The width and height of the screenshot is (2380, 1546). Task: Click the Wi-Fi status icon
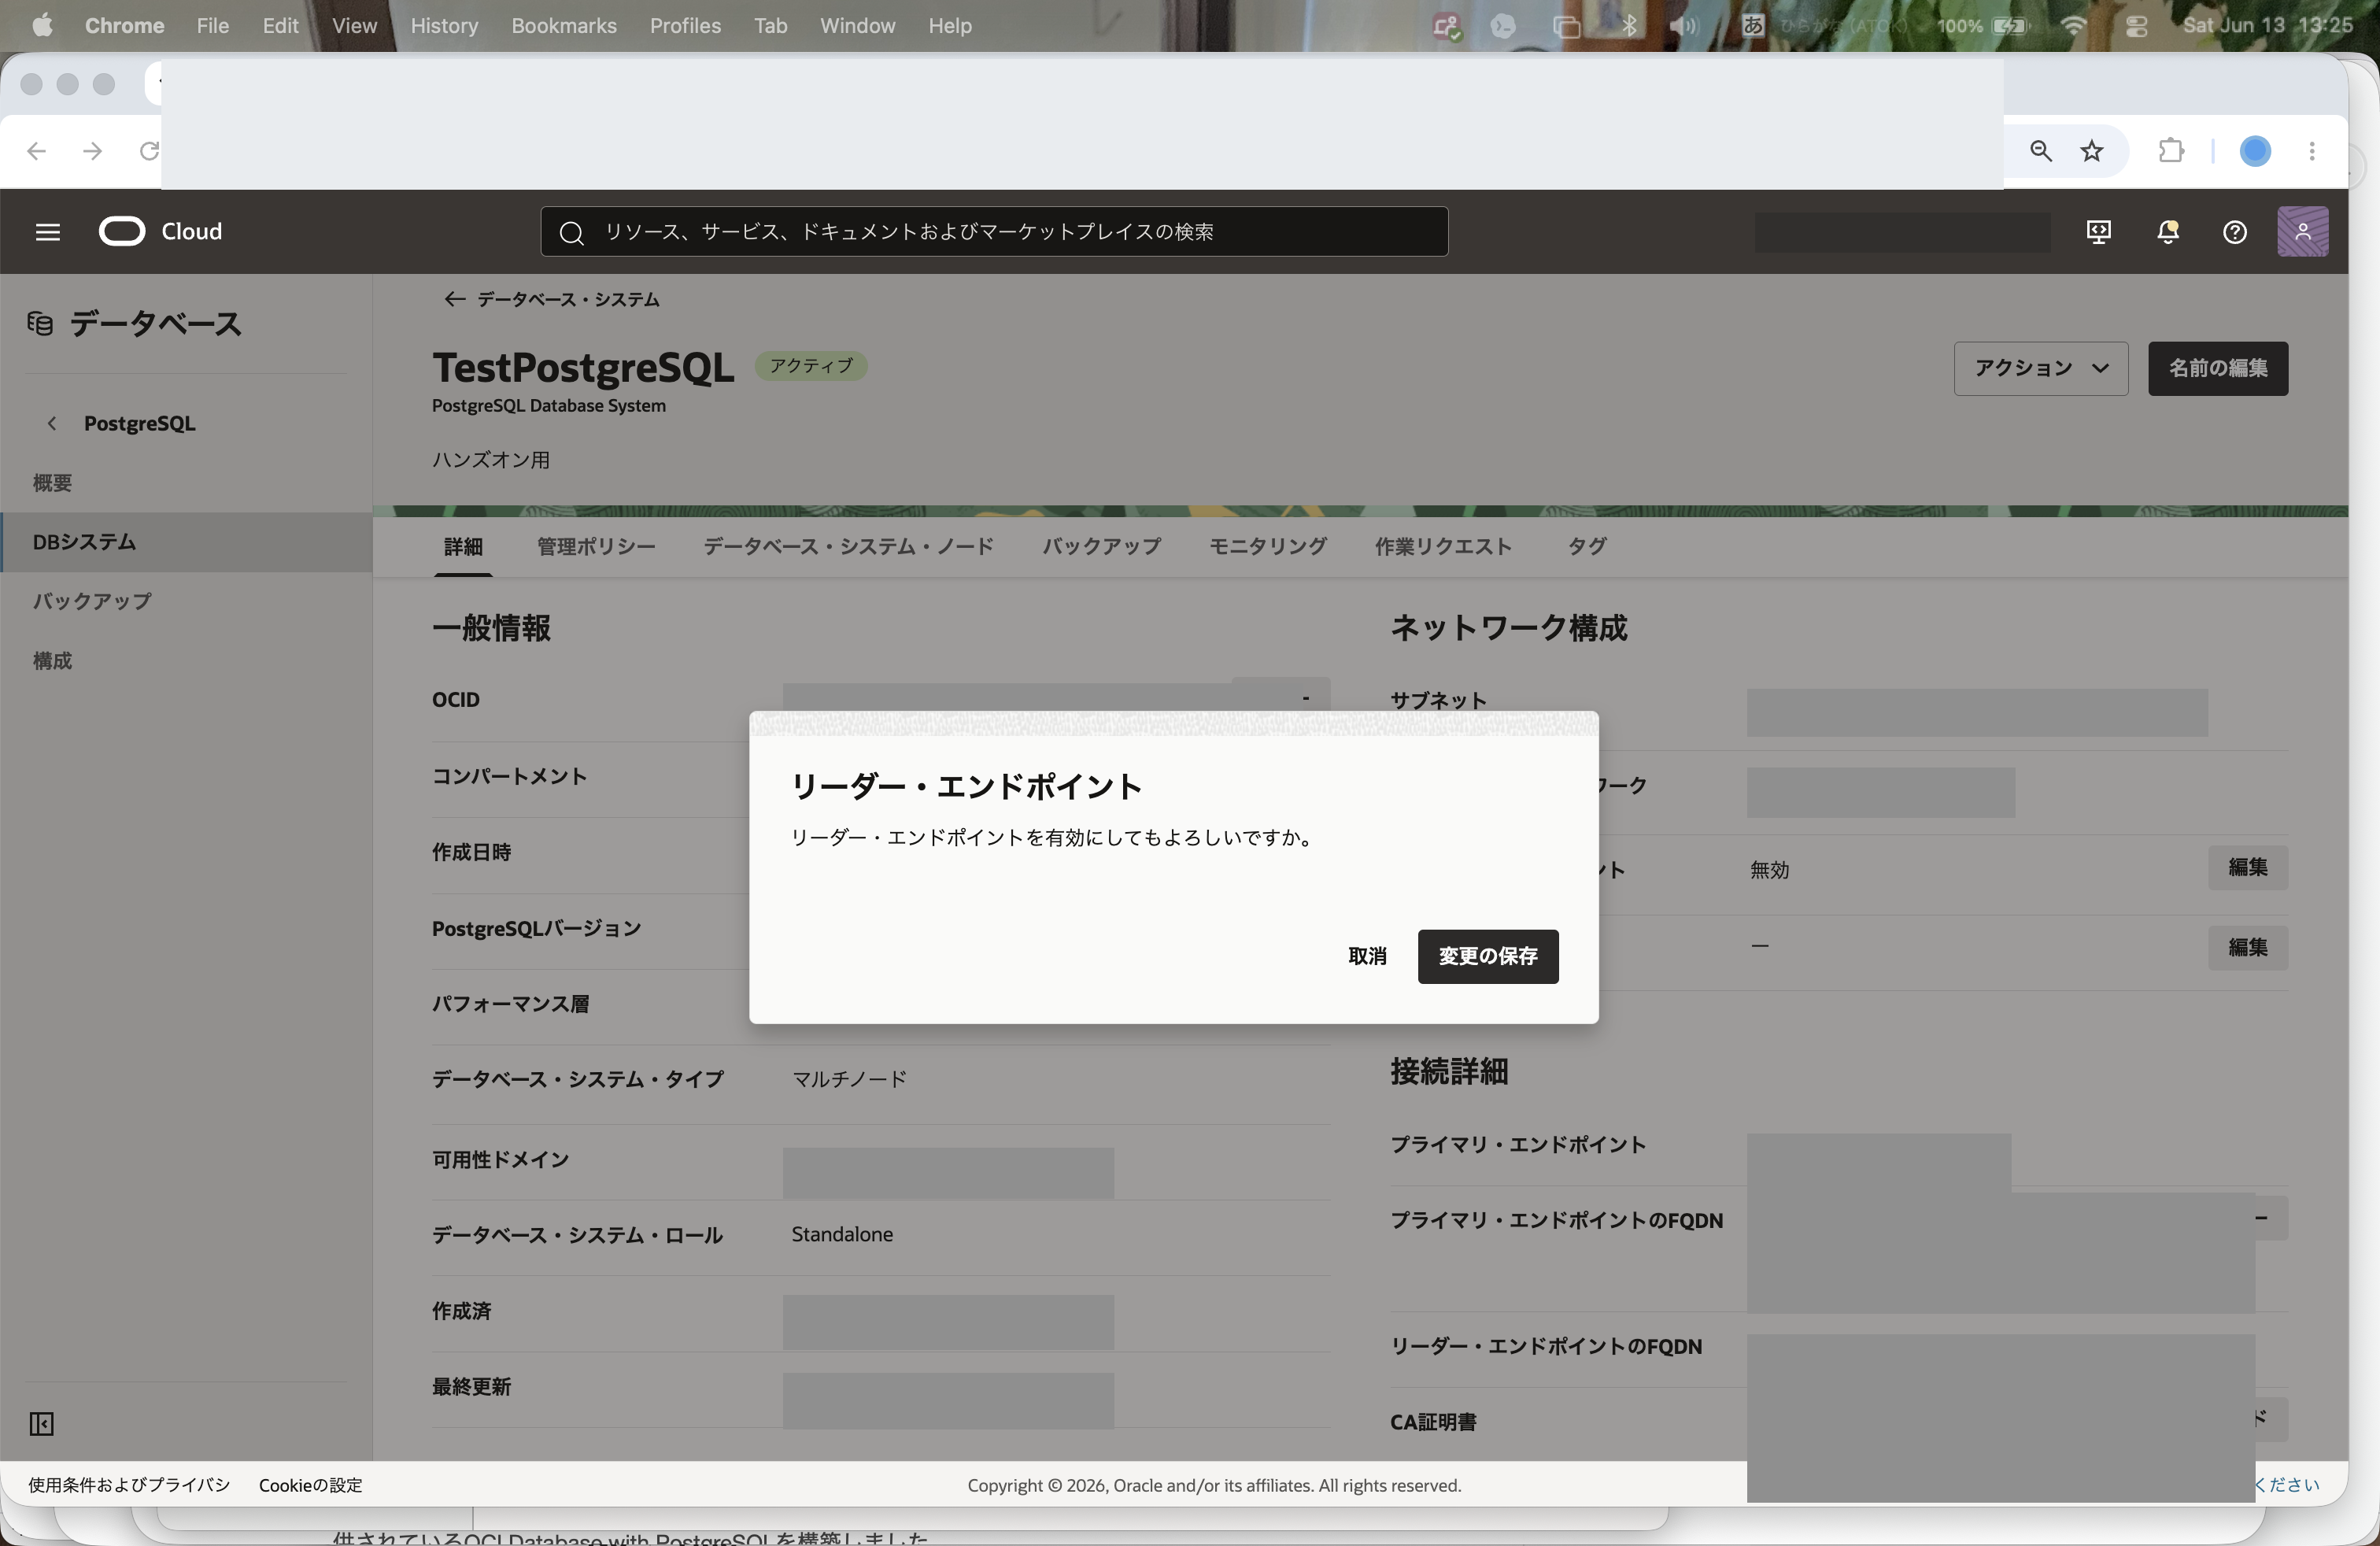coord(2074,26)
